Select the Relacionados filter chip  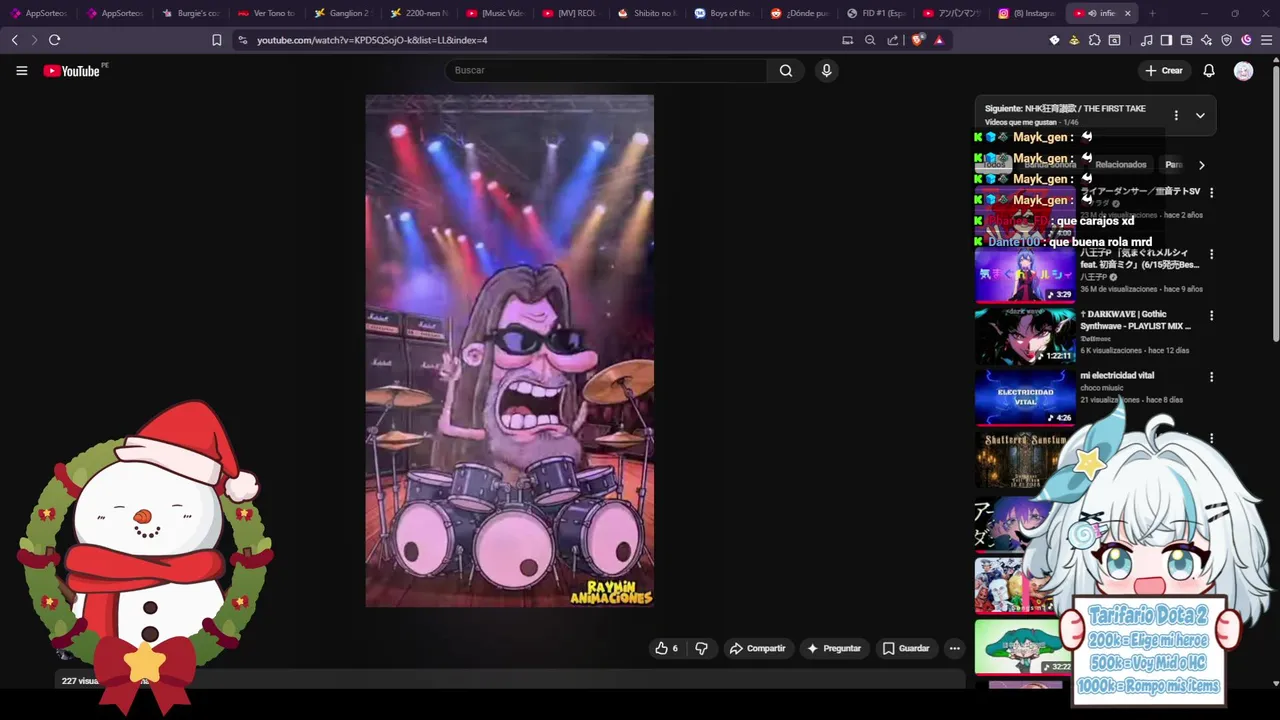[x=1120, y=165]
